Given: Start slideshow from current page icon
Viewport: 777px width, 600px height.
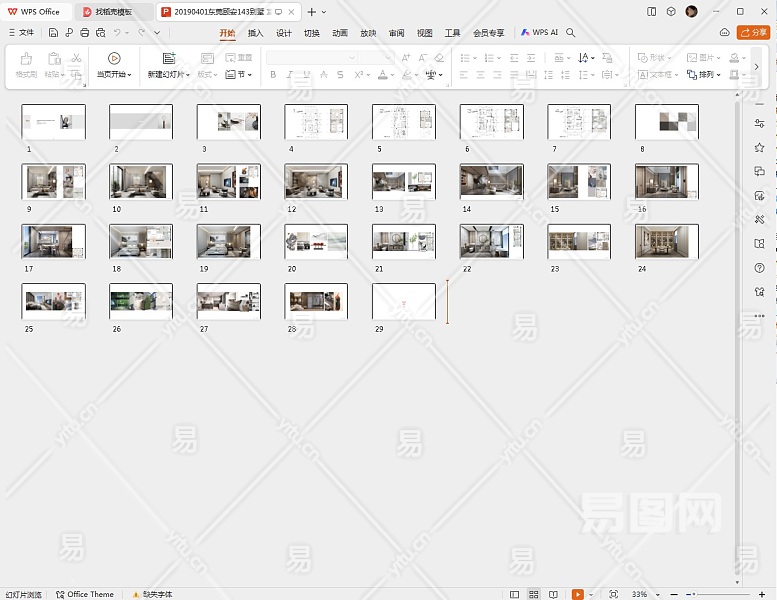Looking at the screenshot, I should pyautogui.click(x=114, y=58).
